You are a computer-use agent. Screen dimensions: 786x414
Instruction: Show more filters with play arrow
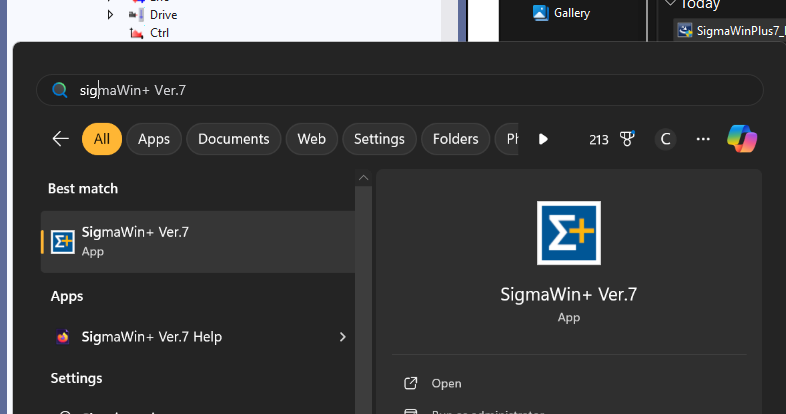543,139
